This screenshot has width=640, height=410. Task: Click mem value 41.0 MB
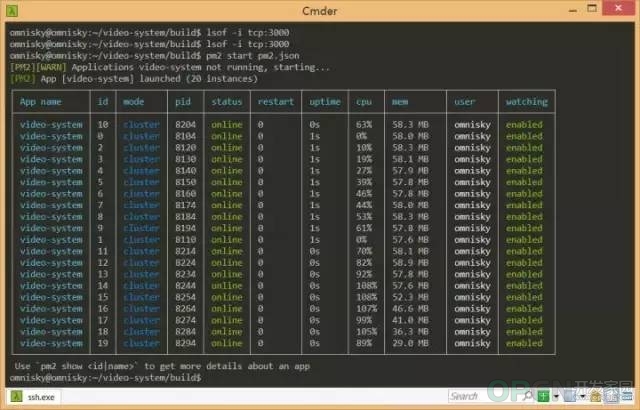410,320
